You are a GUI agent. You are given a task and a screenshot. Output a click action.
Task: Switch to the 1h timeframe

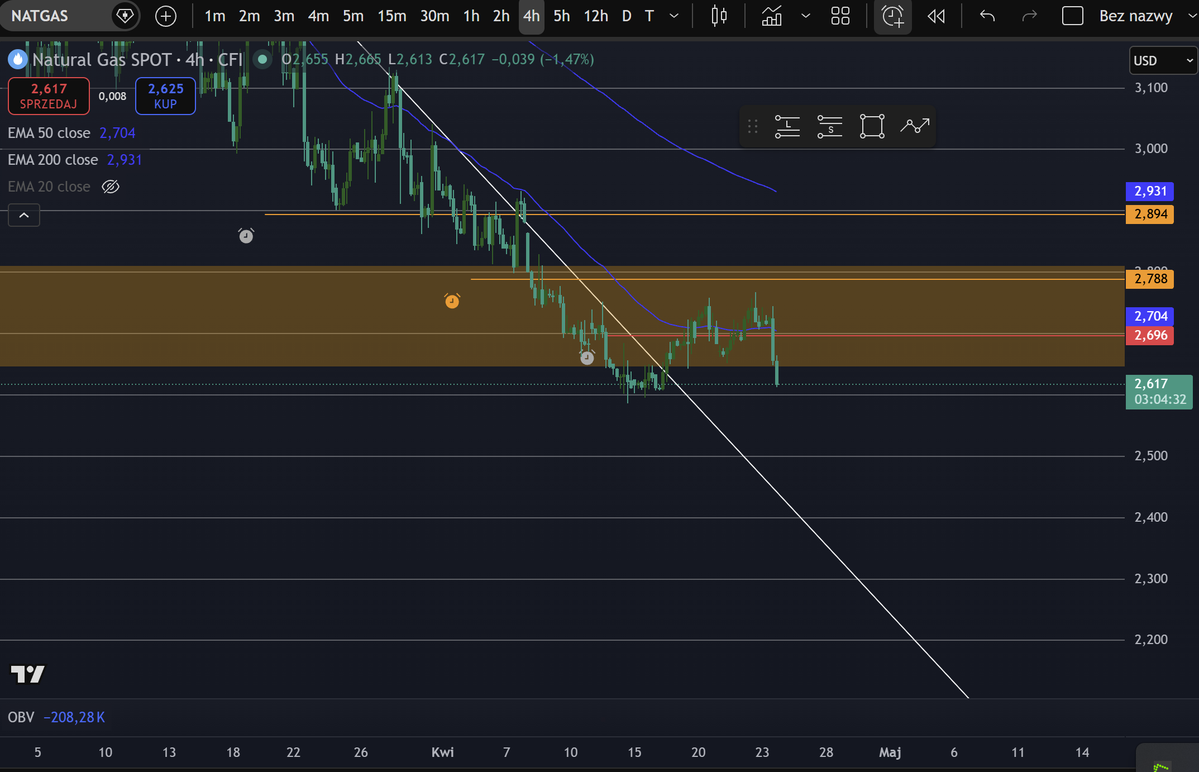(x=471, y=16)
